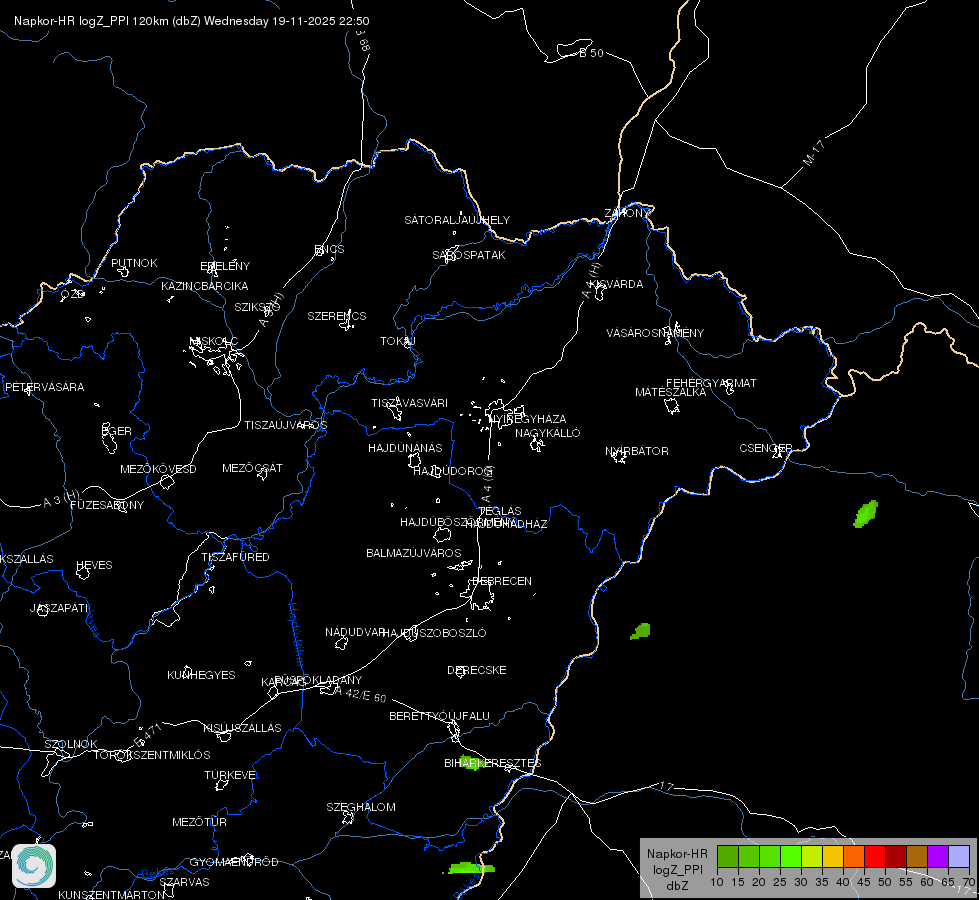The width and height of the screenshot is (979, 900).
Task: Click the NAGYKÁLLÓ label
Action: pos(548,433)
